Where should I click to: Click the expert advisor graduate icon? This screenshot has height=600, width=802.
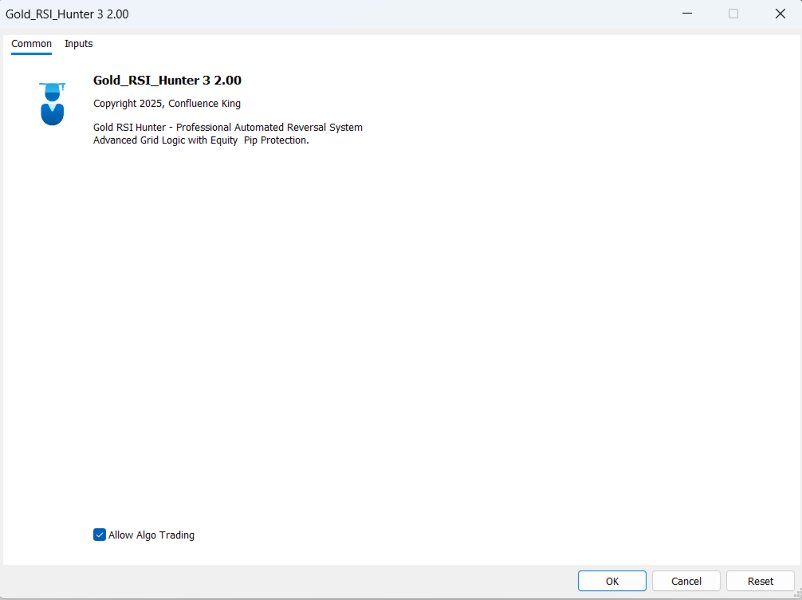click(52, 104)
